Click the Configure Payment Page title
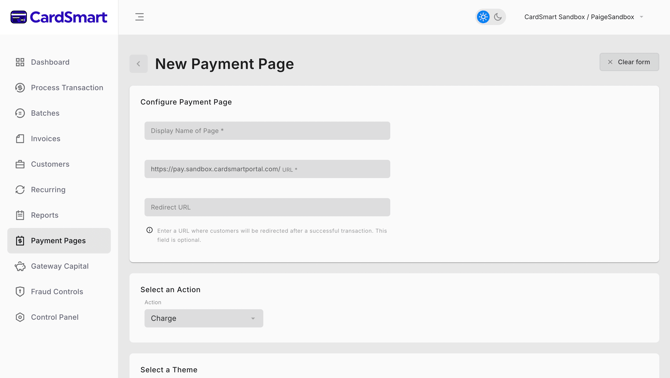 coord(186,102)
